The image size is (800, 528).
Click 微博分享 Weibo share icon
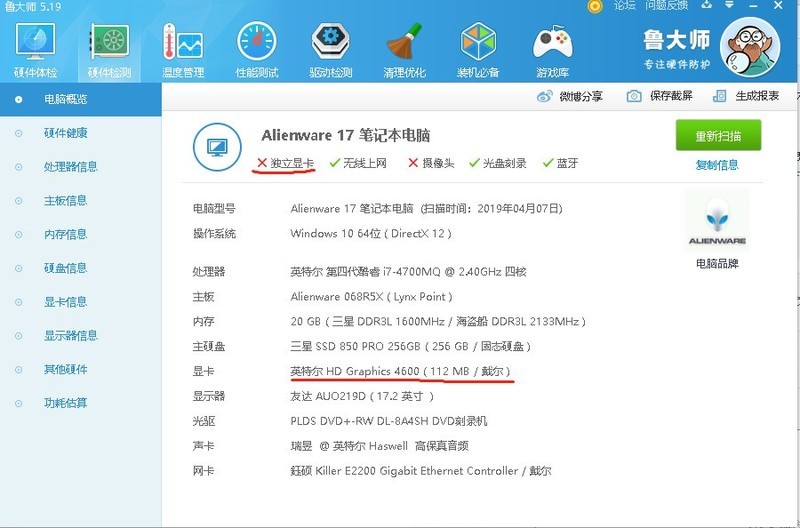(x=545, y=96)
